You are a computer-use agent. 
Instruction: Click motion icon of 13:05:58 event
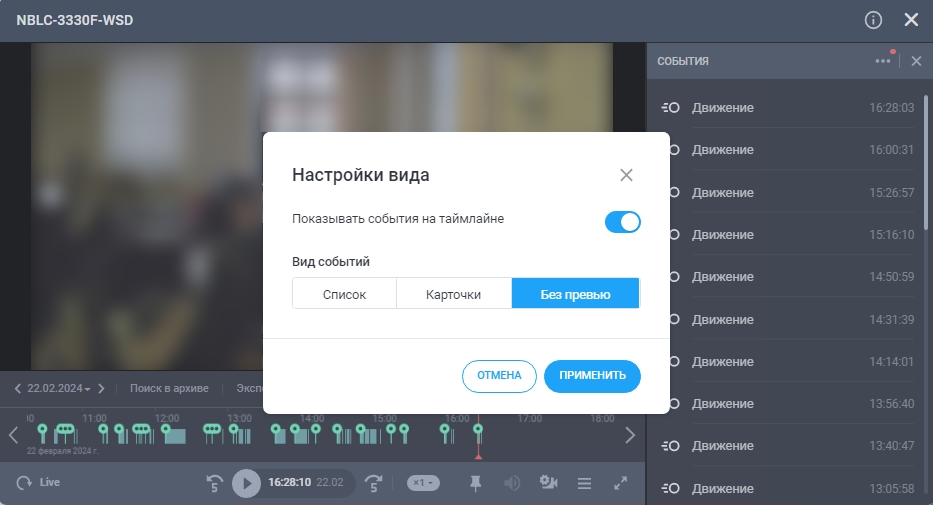click(671, 488)
